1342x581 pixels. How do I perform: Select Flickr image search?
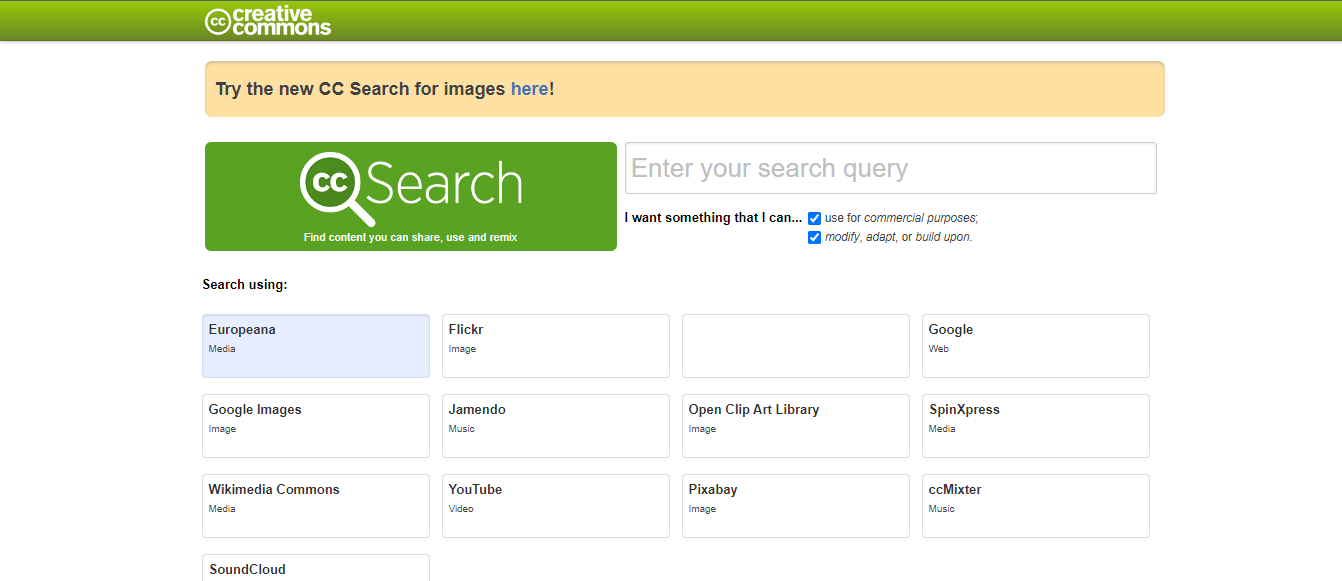pyautogui.click(x=555, y=345)
